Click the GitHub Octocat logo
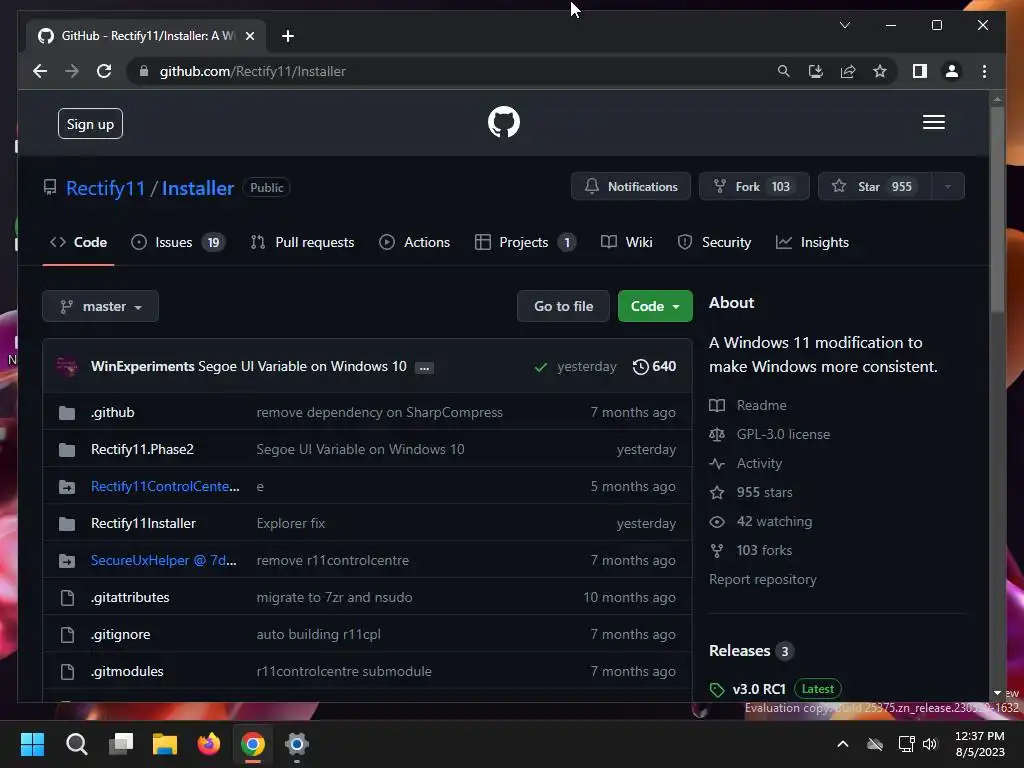1024x768 pixels. point(504,122)
